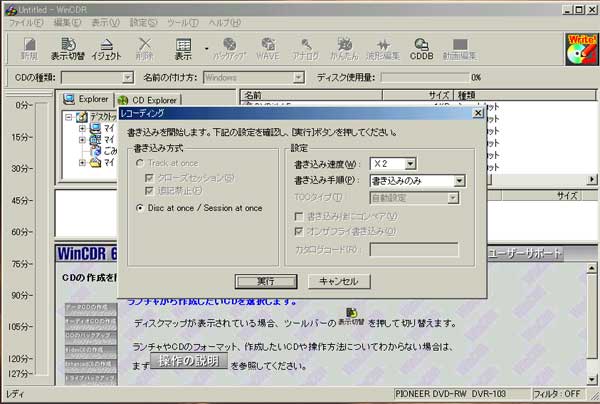
Task: Select the Track at once radio button
Action: (140, 163)
